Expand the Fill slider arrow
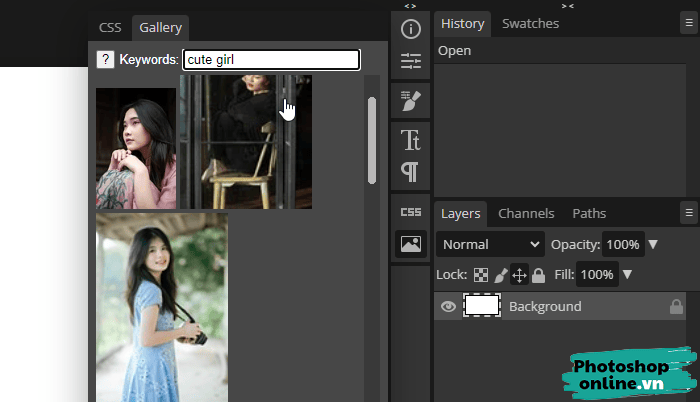This screenshot has width=700, height=402. click(627, 274)
